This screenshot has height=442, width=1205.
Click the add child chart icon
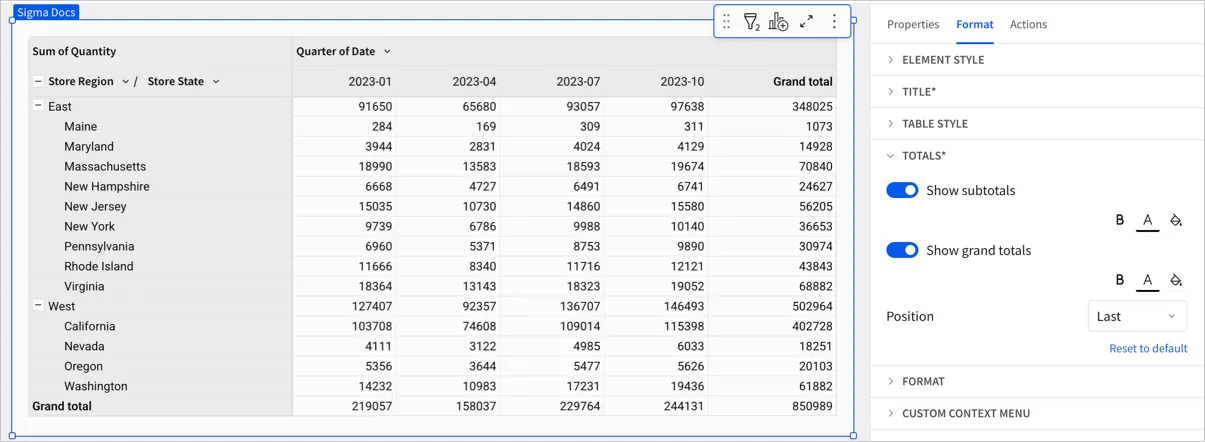click(779, 21)
